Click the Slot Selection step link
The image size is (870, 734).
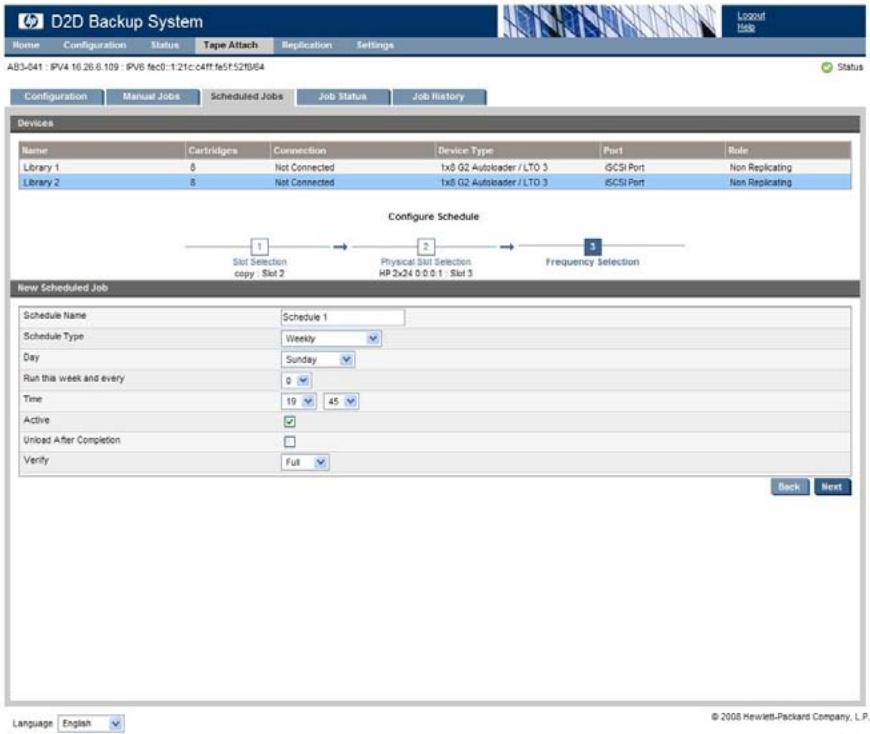260,262
